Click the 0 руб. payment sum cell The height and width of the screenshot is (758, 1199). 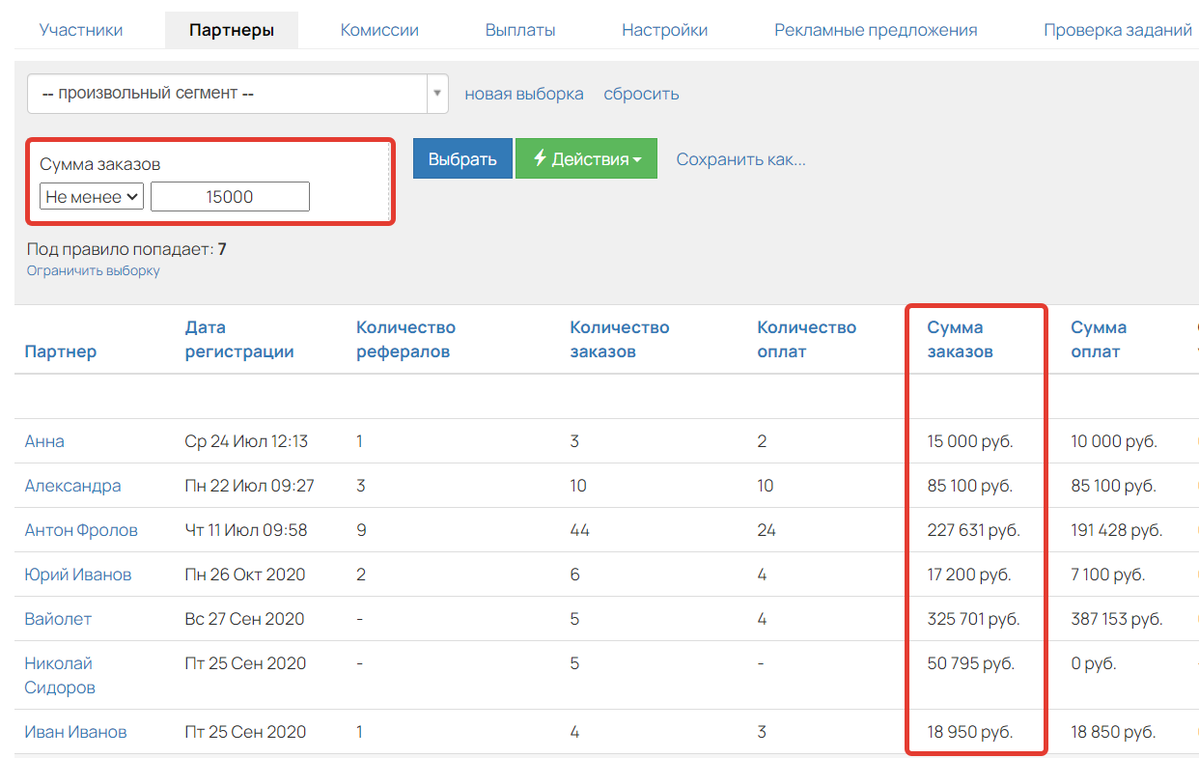tap(1093, 663)
